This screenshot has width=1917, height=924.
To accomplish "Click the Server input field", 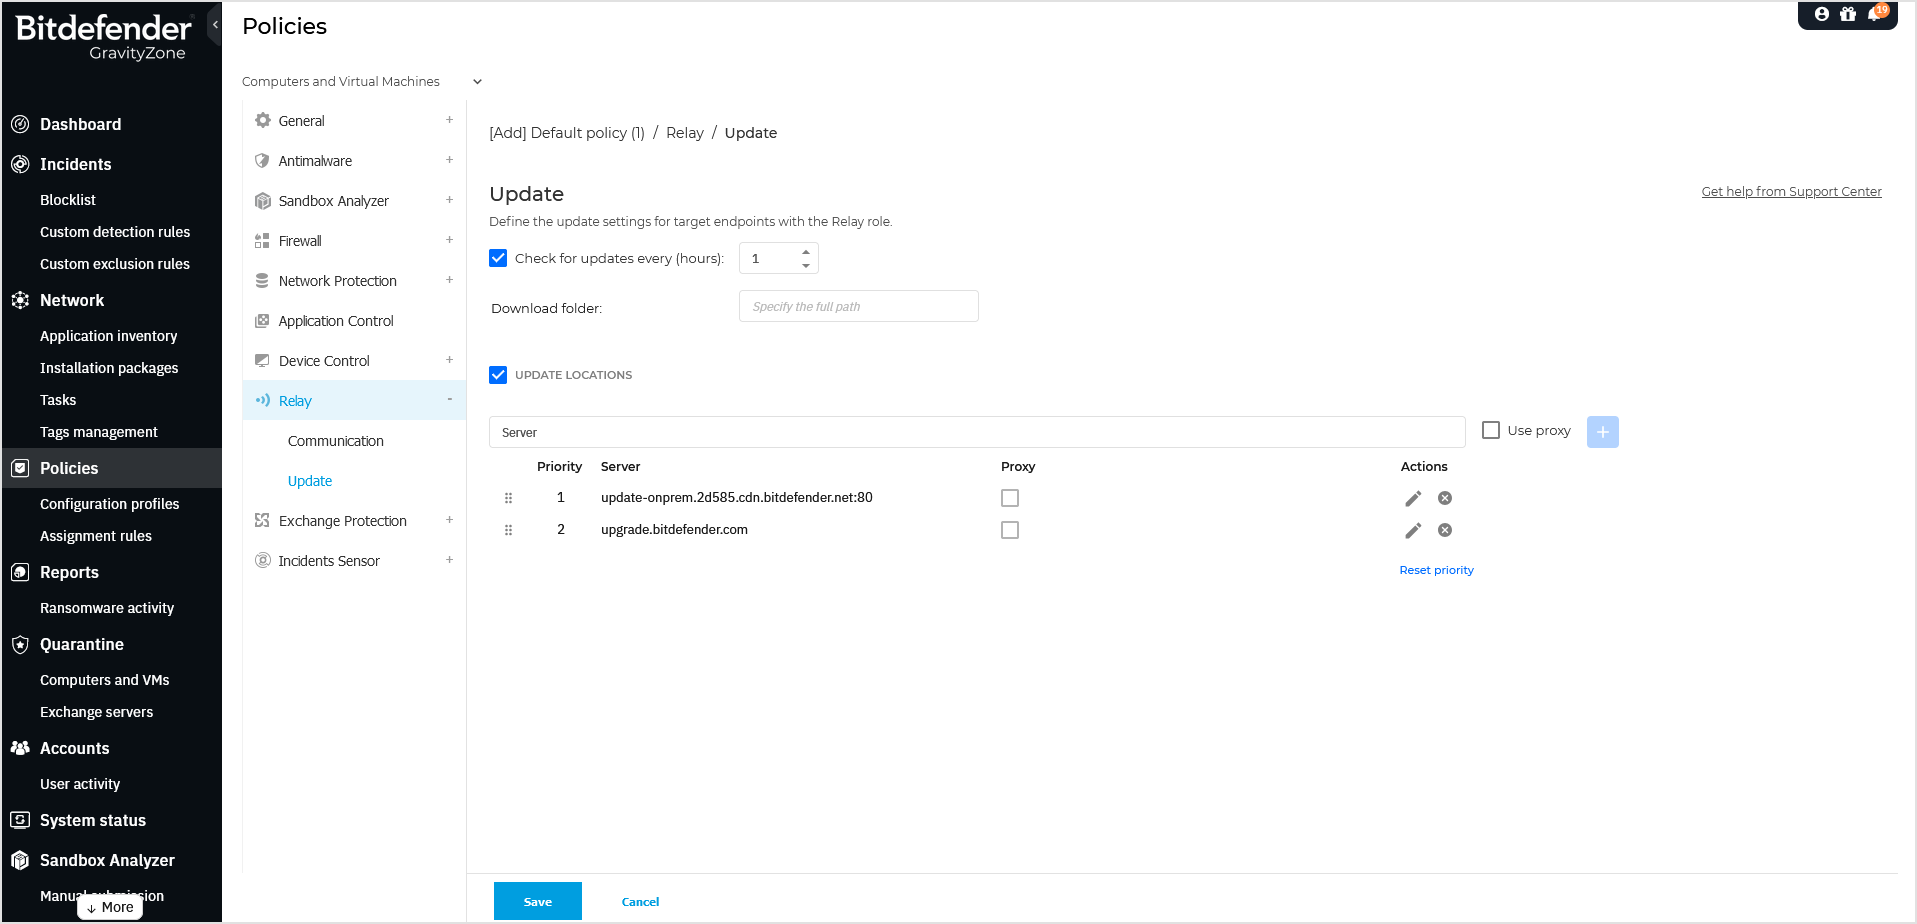I will click(x=977, y=432).
